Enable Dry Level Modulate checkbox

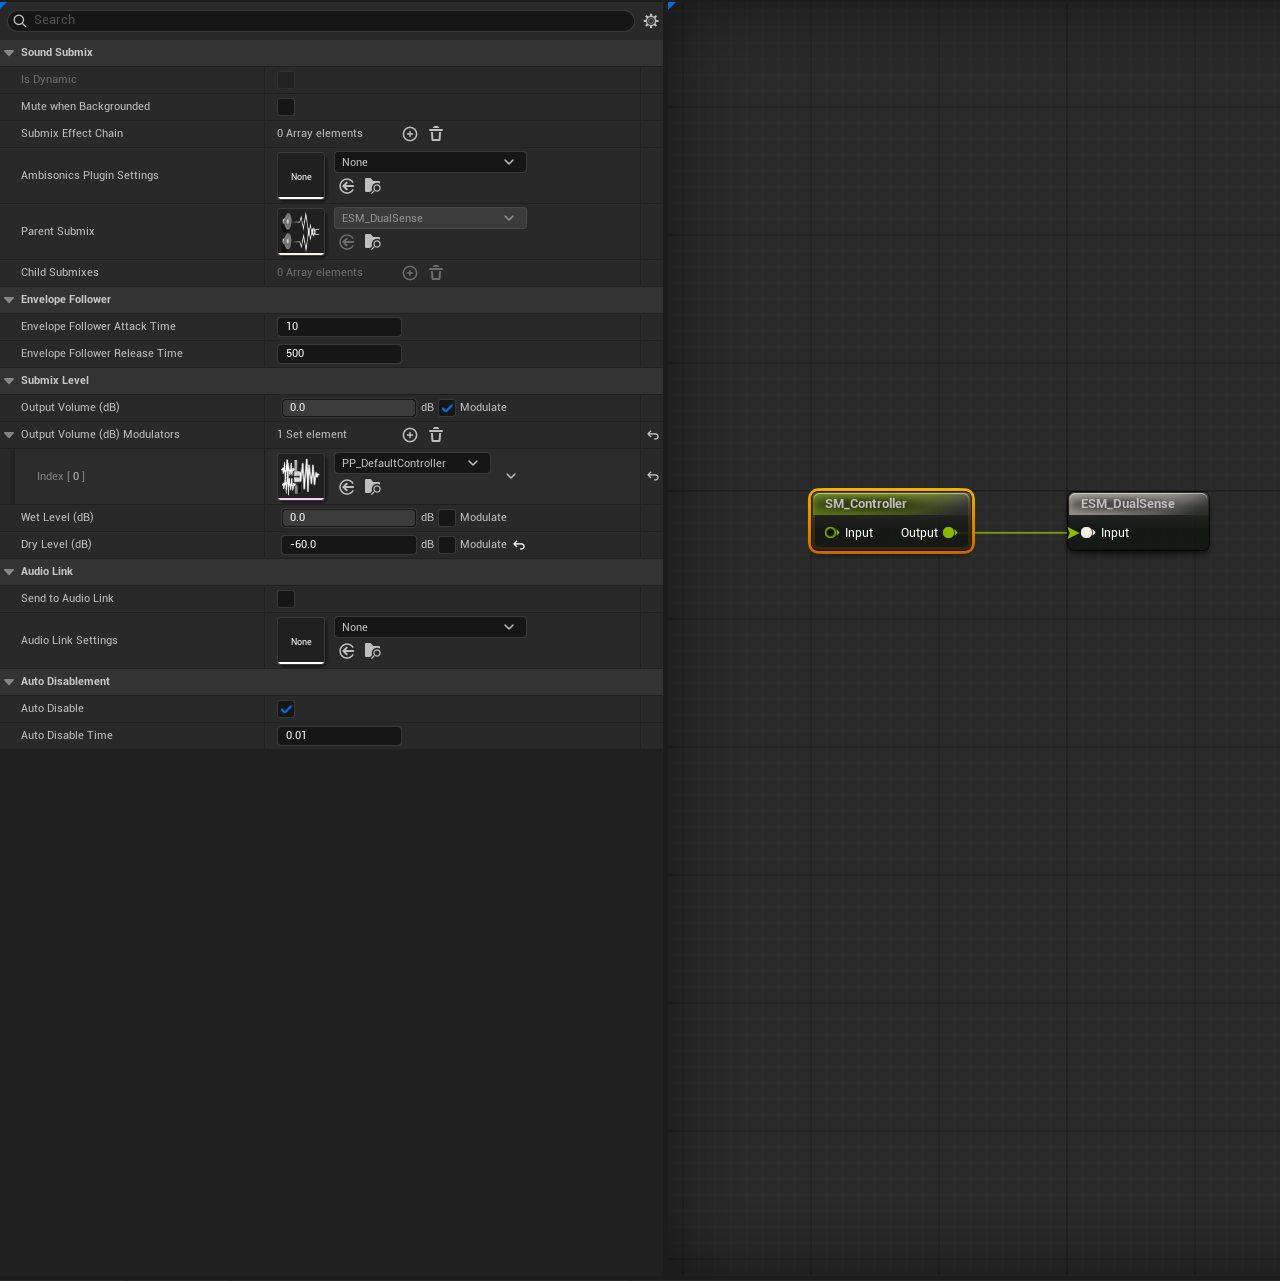click(447, 545)
